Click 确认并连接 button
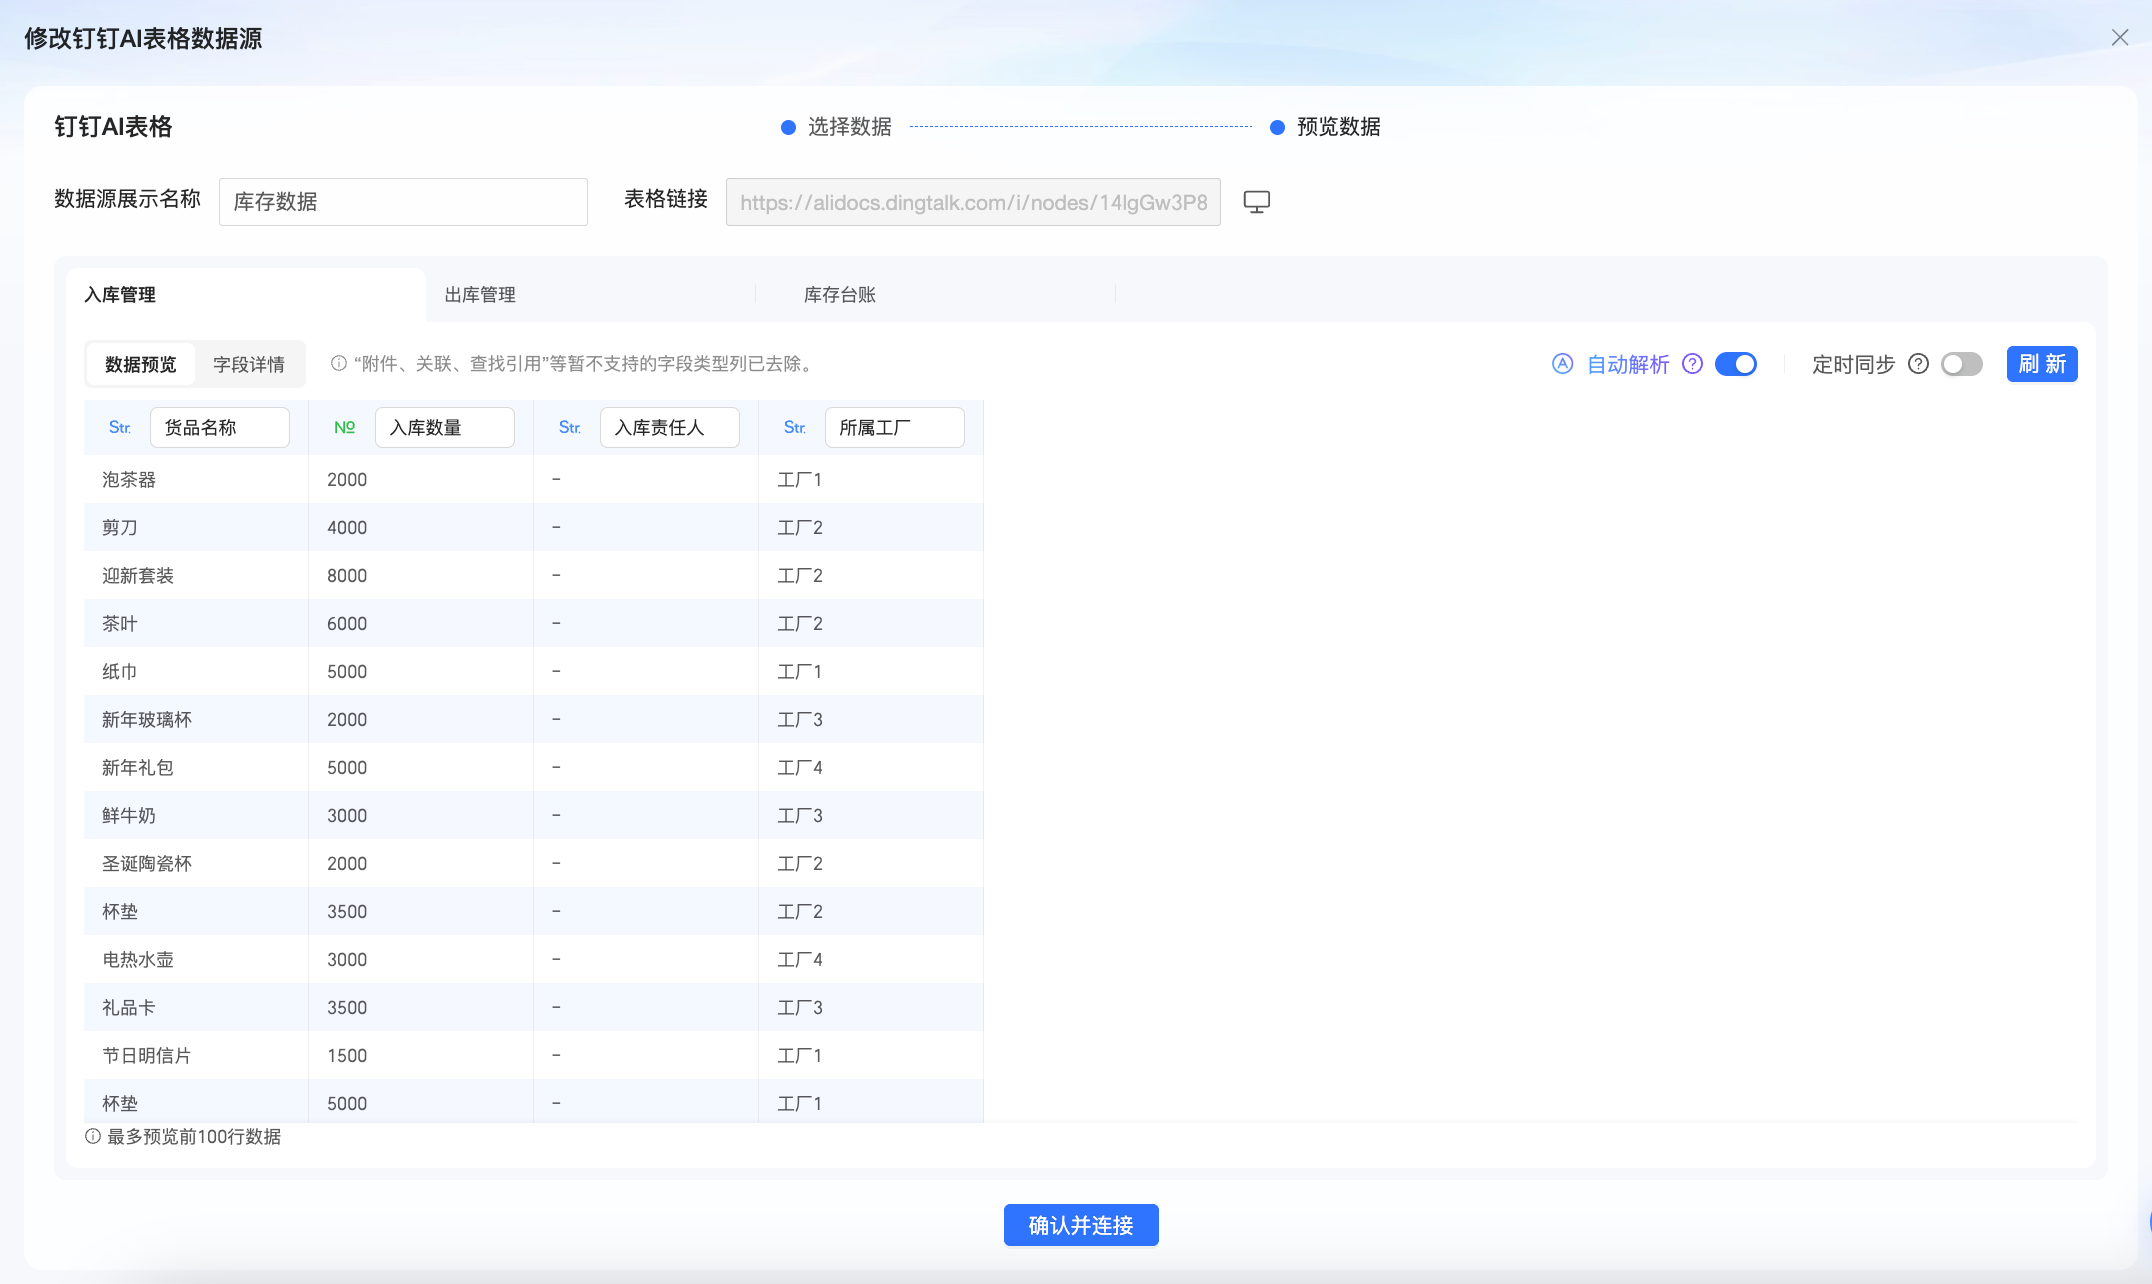The height and width of the screenshot is (1284, 2152). click(x=1080, y=1225)
